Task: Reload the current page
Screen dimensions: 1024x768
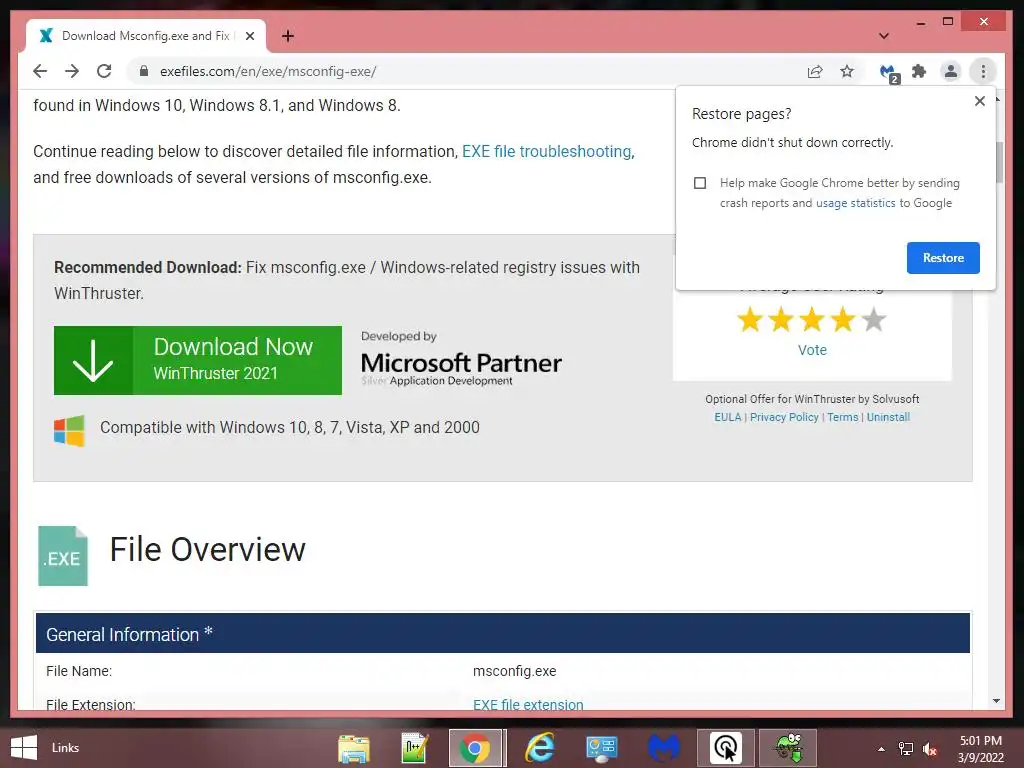Action: pyautogui.click(x=104, y=71)
